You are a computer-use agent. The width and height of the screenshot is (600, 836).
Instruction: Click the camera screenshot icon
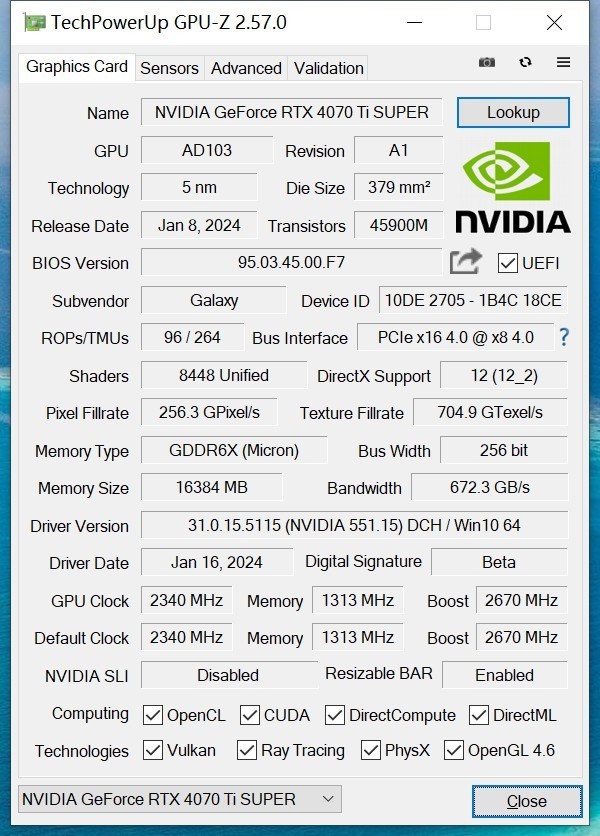tap(487, 62)
